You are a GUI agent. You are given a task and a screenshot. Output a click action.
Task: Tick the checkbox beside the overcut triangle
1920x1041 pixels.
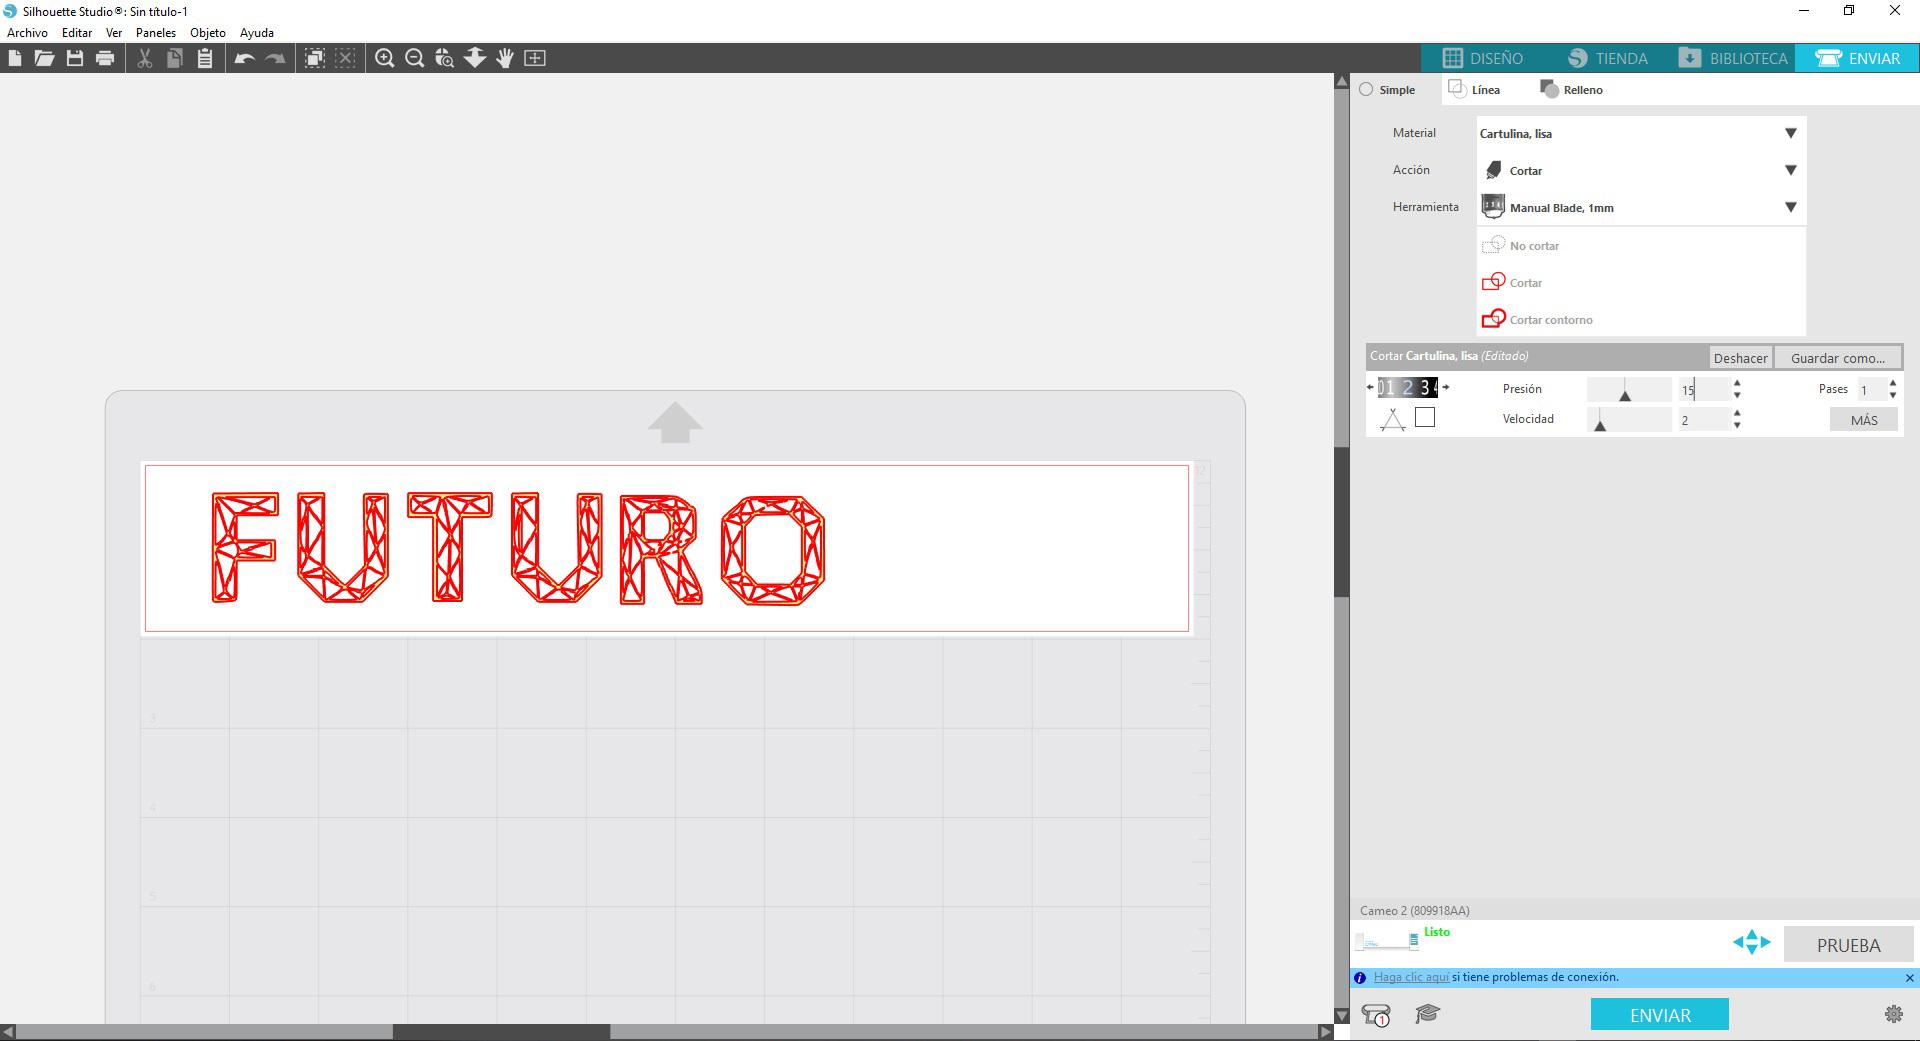click(1425, 418)
